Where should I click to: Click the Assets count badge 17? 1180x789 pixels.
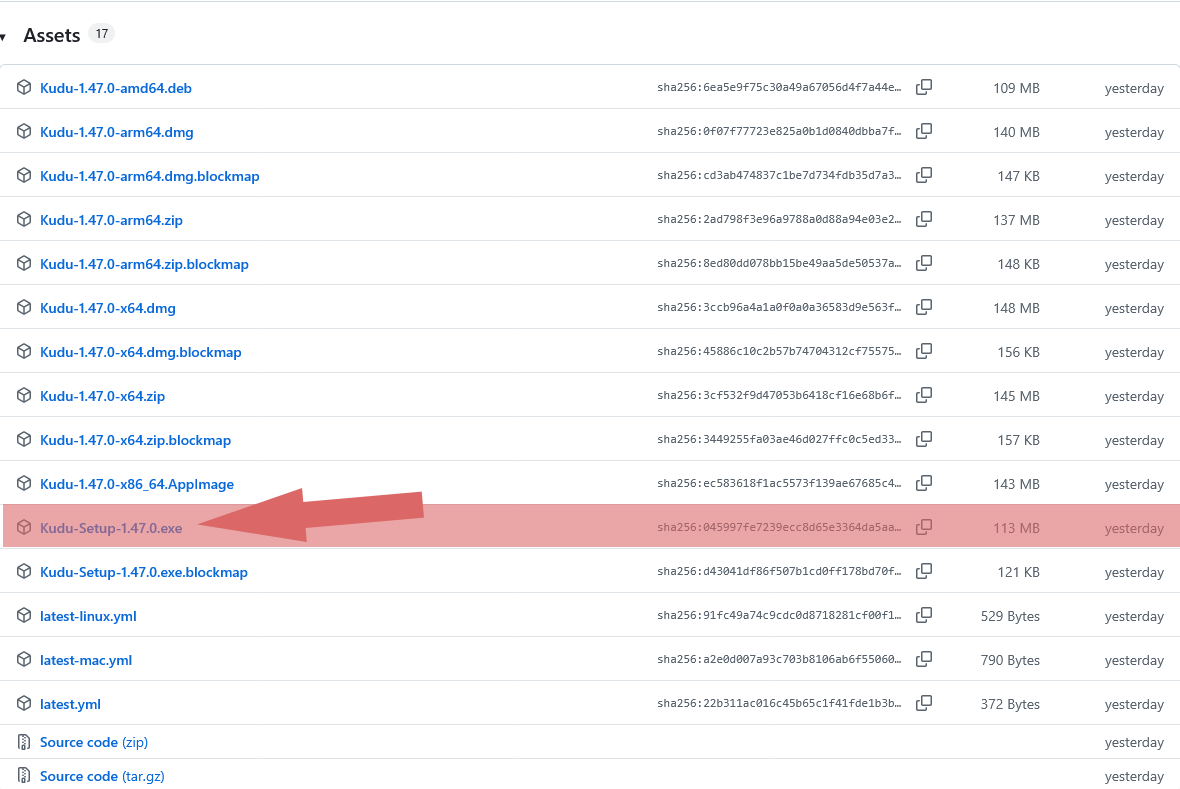(x=102, y=34)
